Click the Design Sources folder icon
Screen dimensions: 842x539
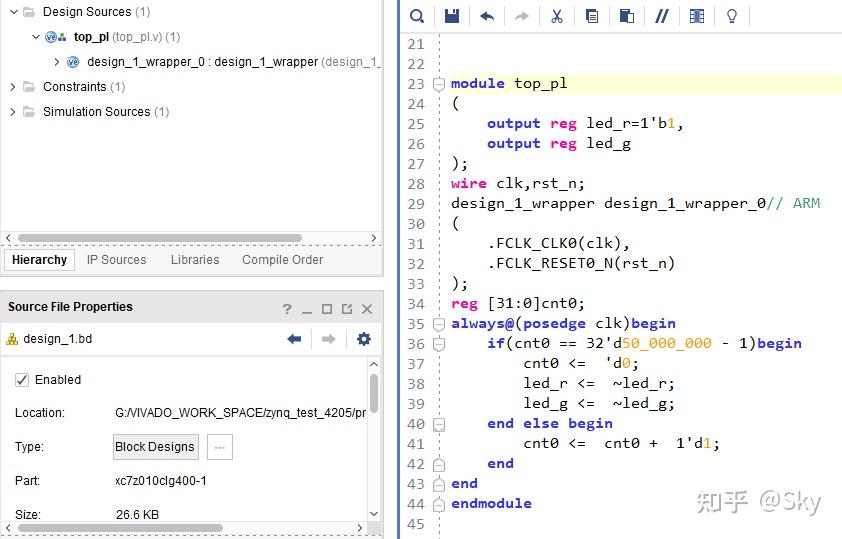tap(29, 12)
